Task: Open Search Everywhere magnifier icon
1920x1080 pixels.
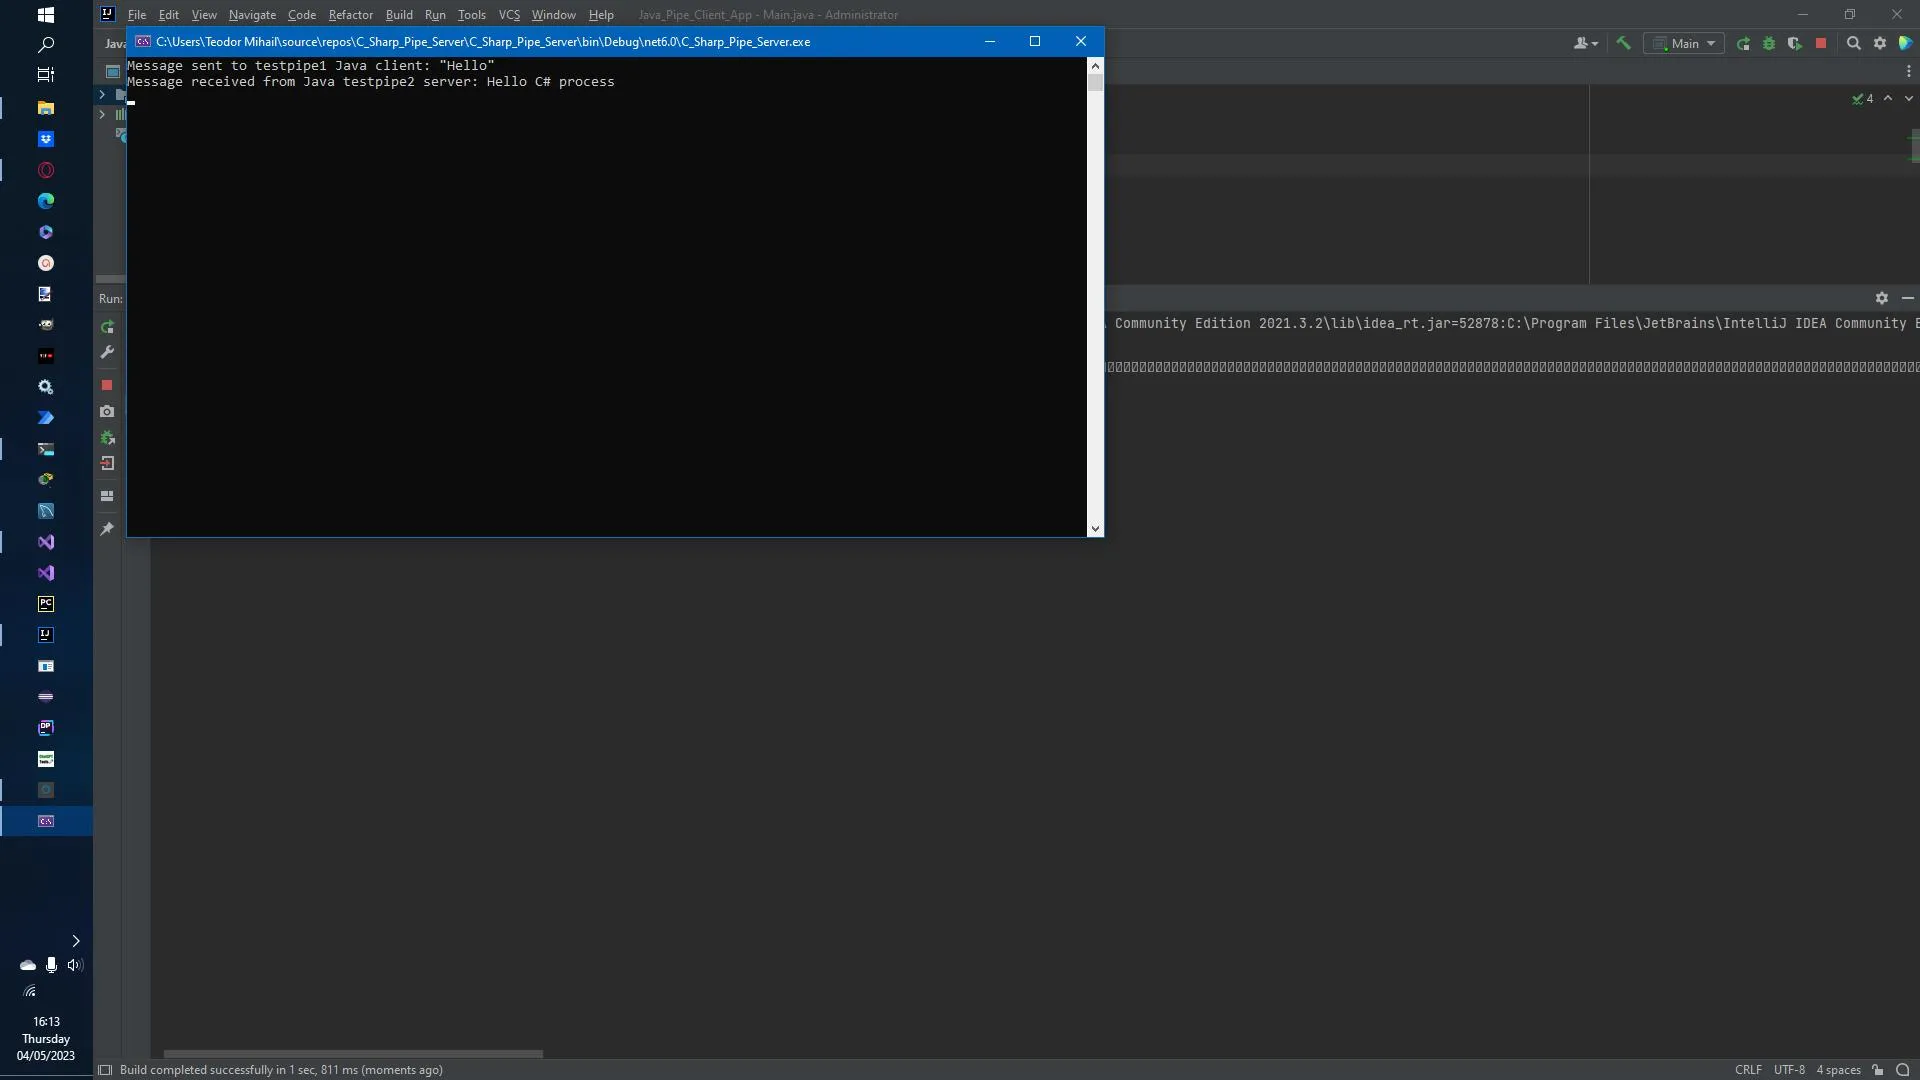Action: click(1853, 43)
